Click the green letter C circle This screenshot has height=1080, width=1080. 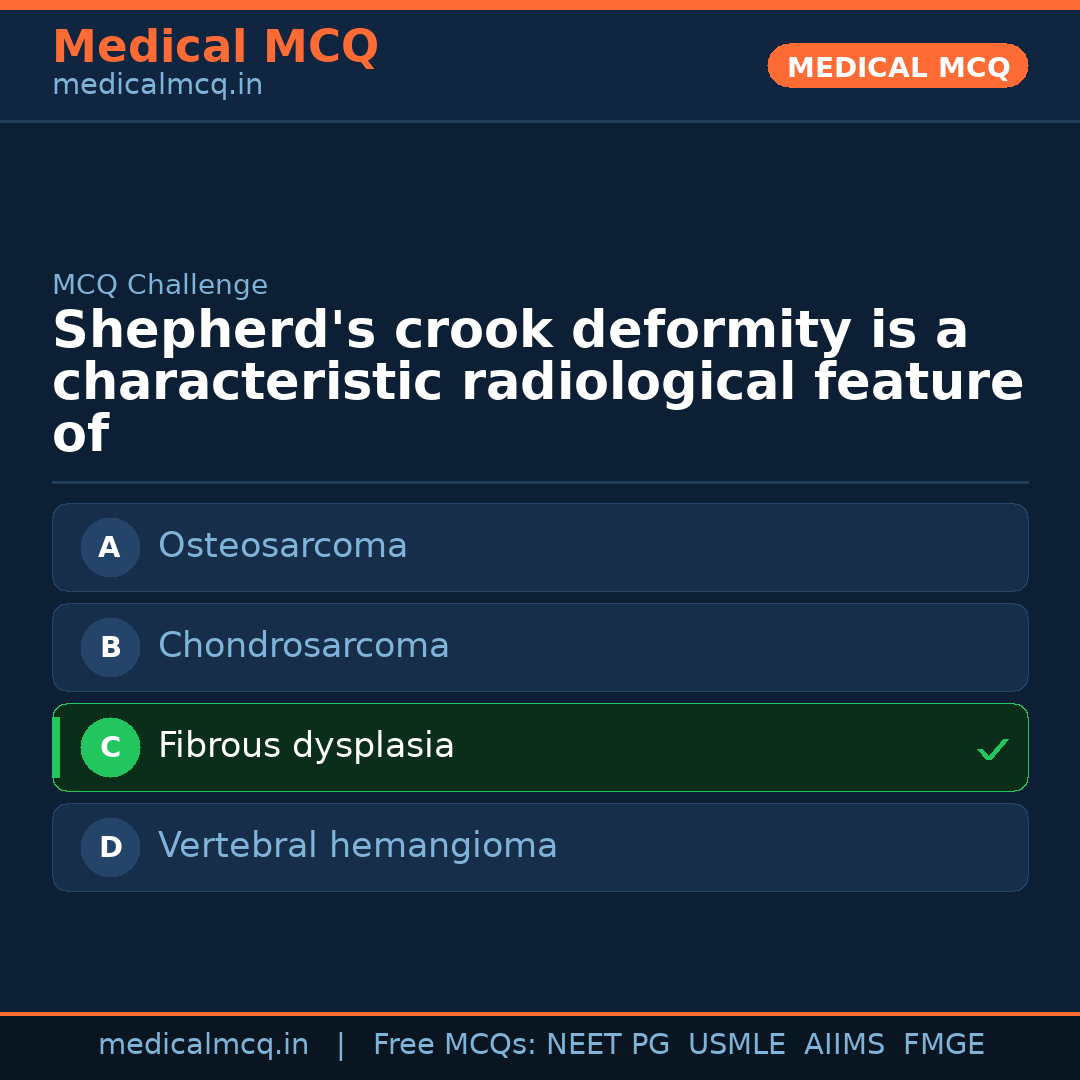point(110,747)
